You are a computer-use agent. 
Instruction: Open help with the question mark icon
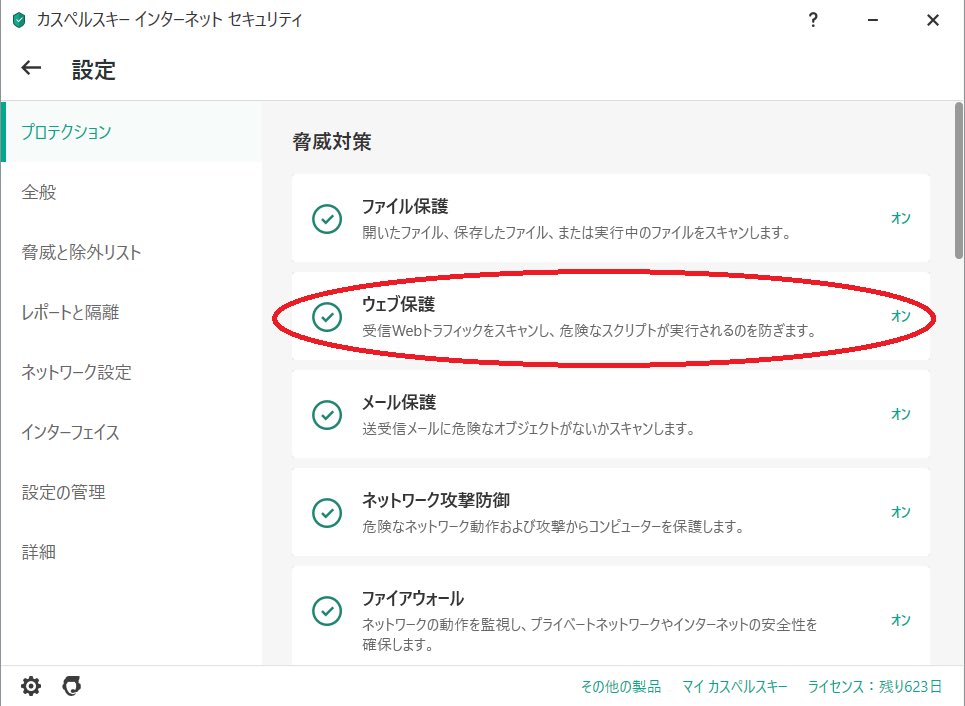[x=812, y=20]
